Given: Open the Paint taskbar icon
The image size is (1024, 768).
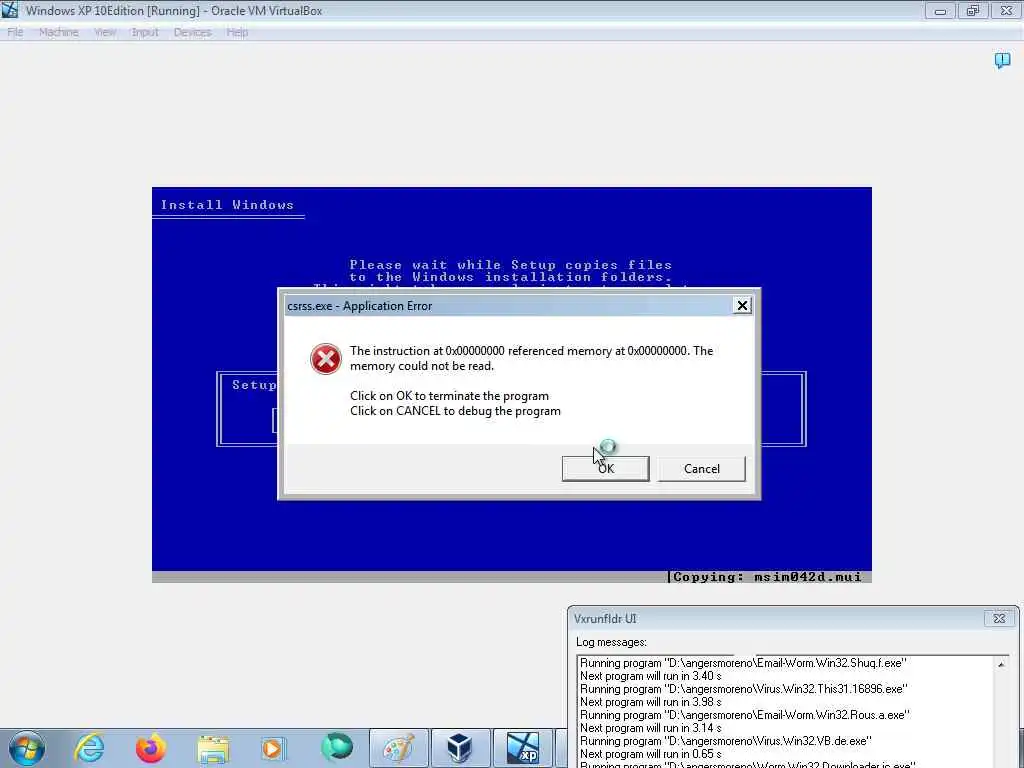Looking at the screenshot, I should click(x=398, y=748).
